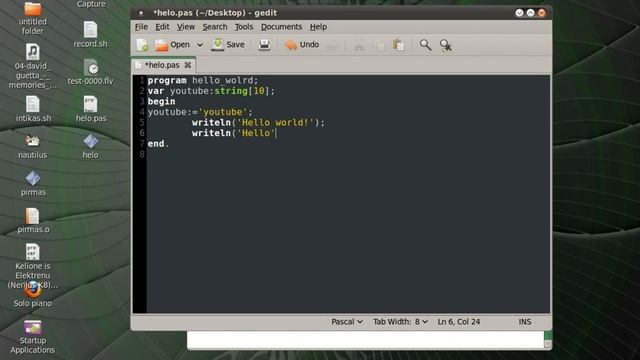Select the david guetta memories audio file
Viewport: 640px width, 360px height.
(33, 66)
